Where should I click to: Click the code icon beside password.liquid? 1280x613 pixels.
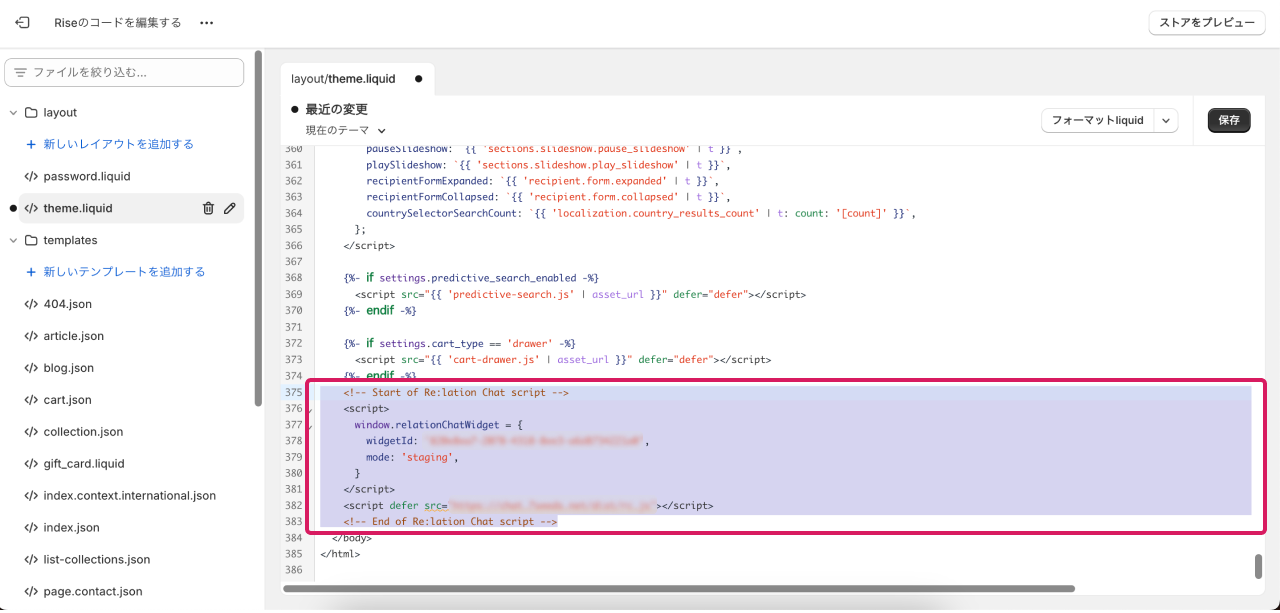31,176
